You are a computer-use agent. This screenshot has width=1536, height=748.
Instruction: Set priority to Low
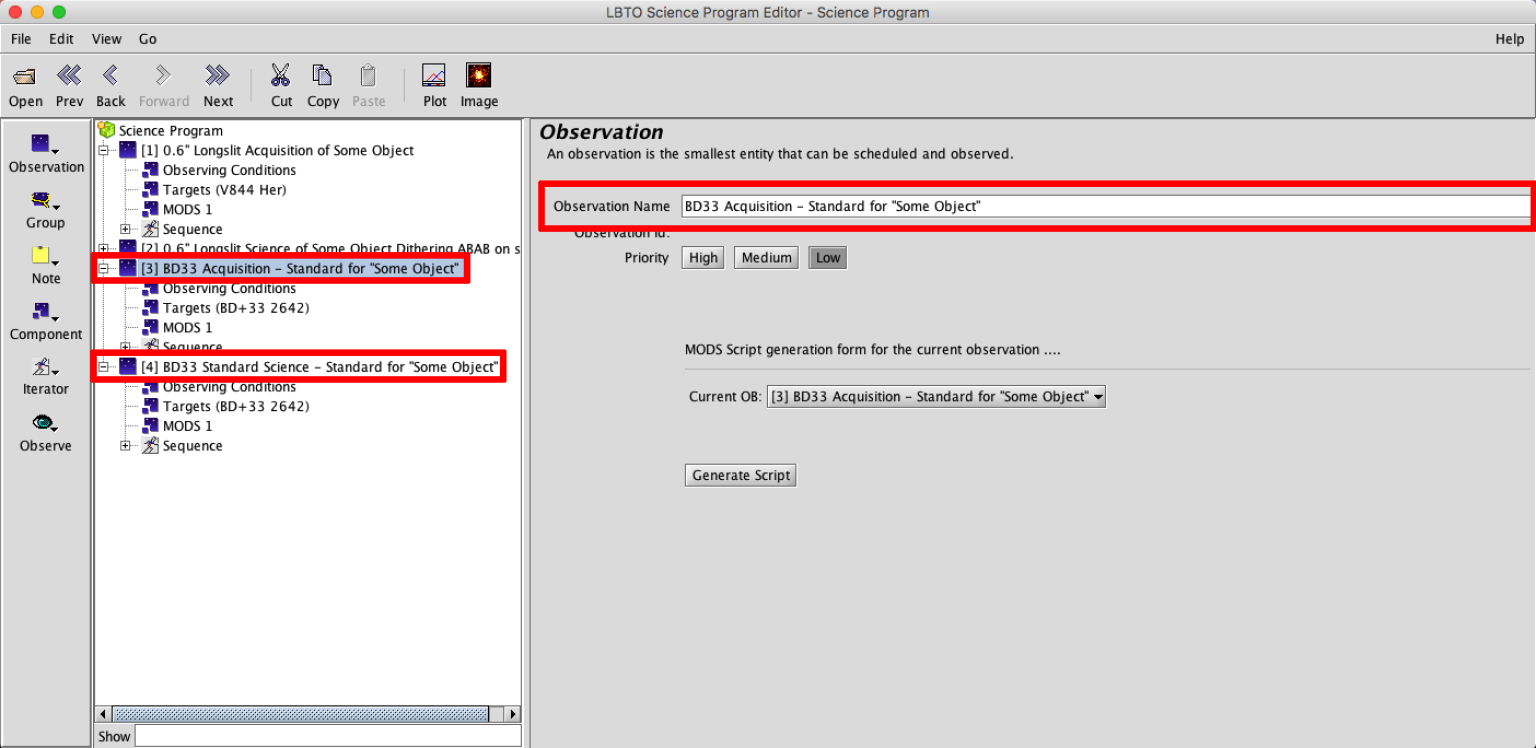[x=828, y=258]
